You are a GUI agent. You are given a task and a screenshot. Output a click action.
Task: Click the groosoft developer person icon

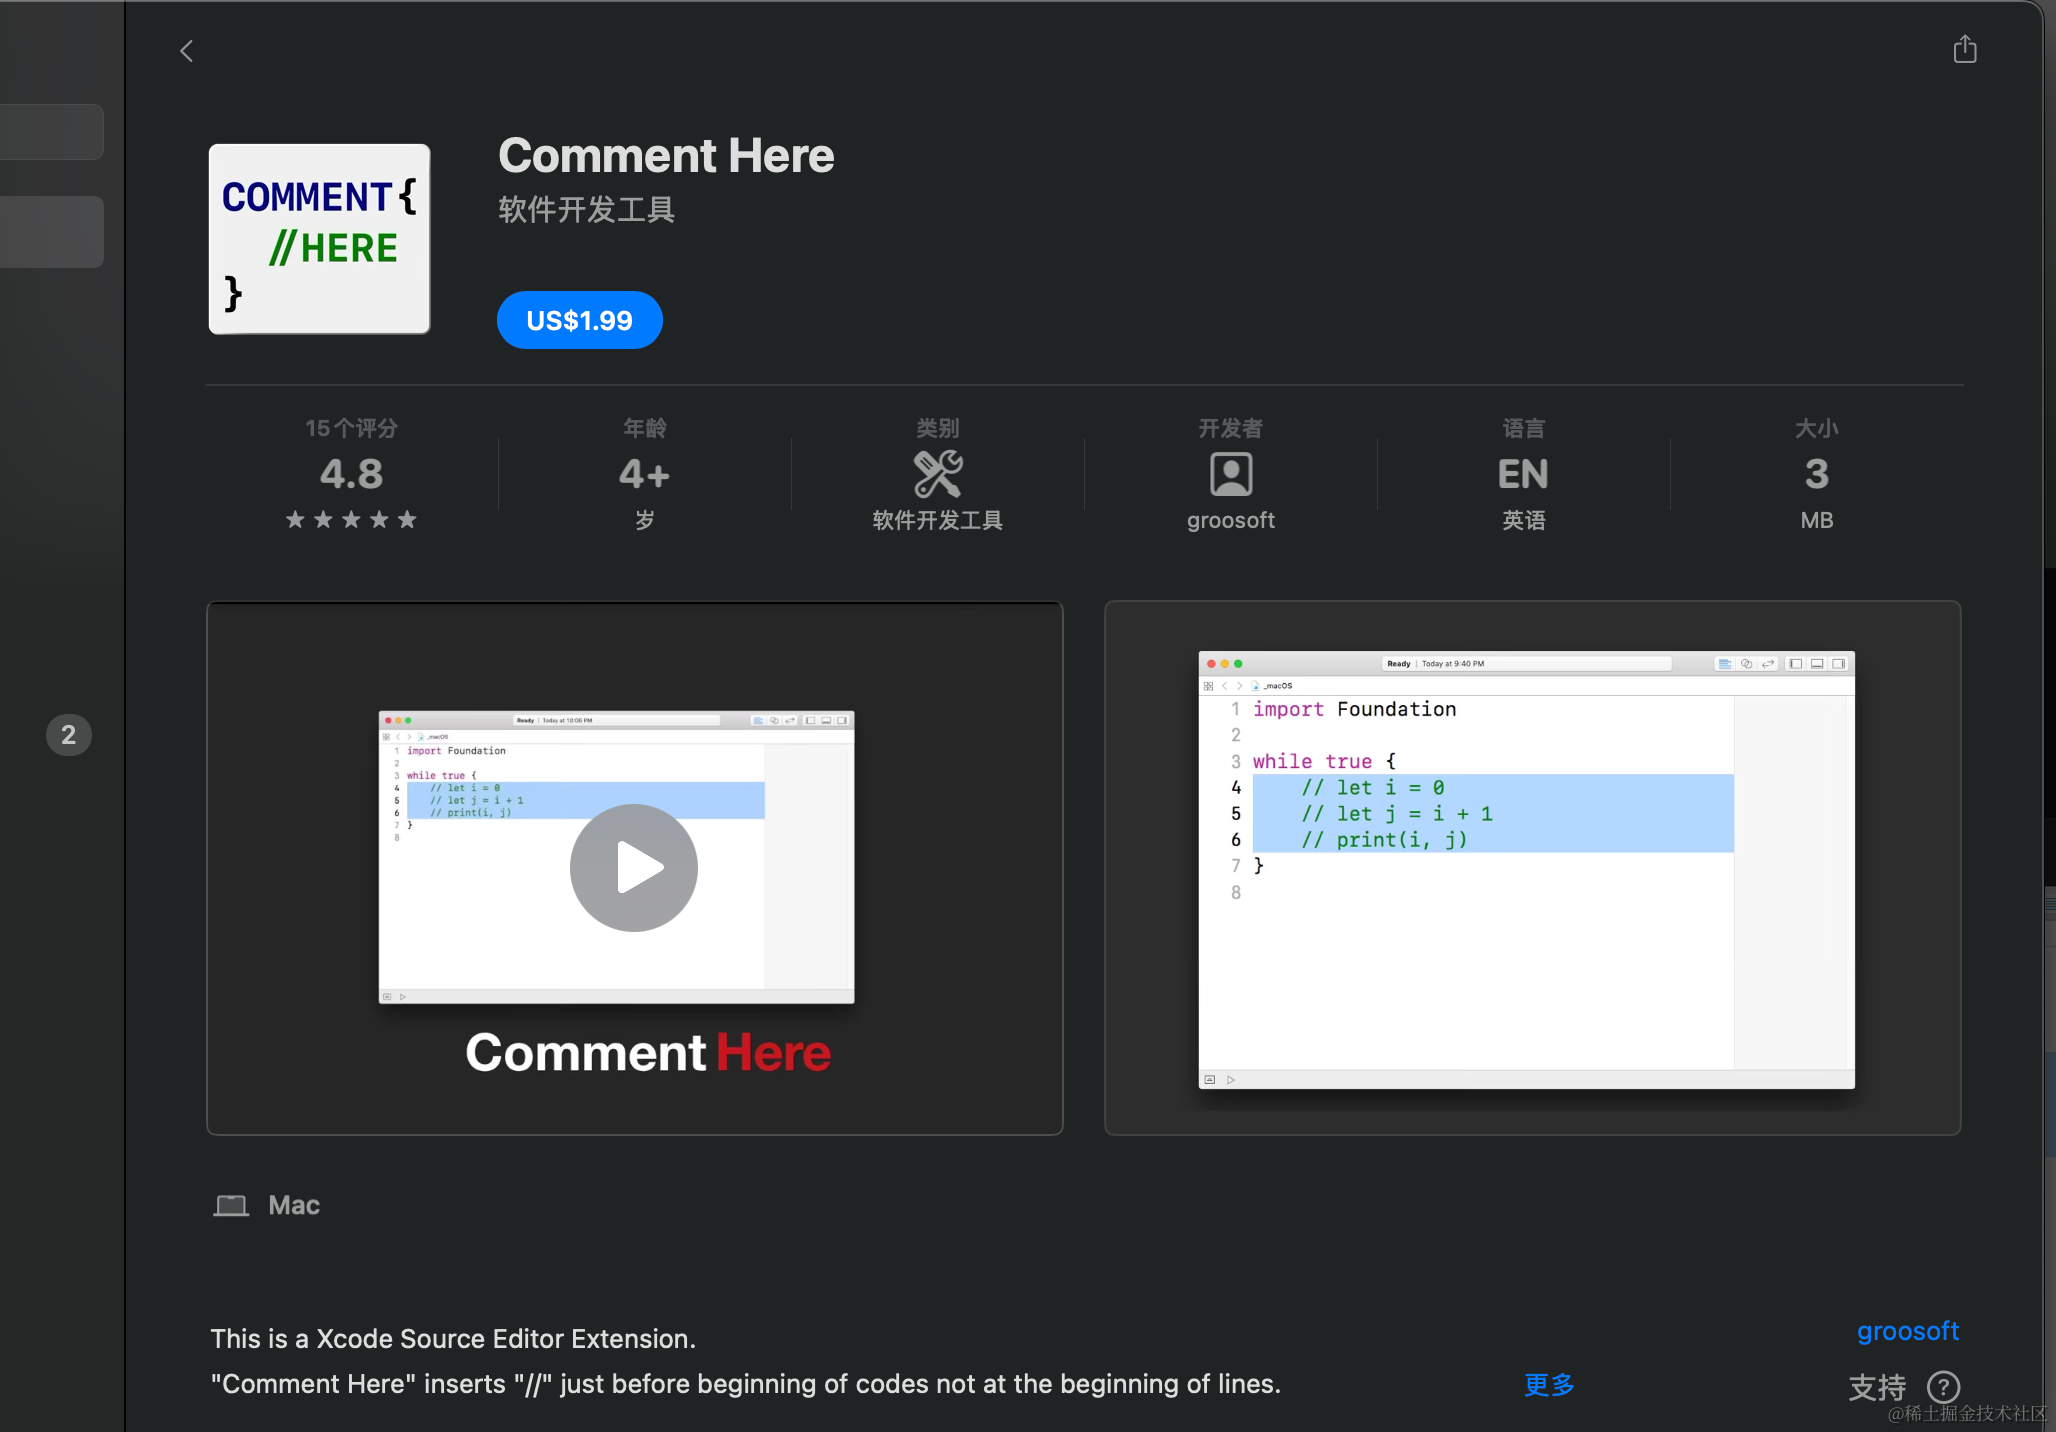coord(1230,474)
